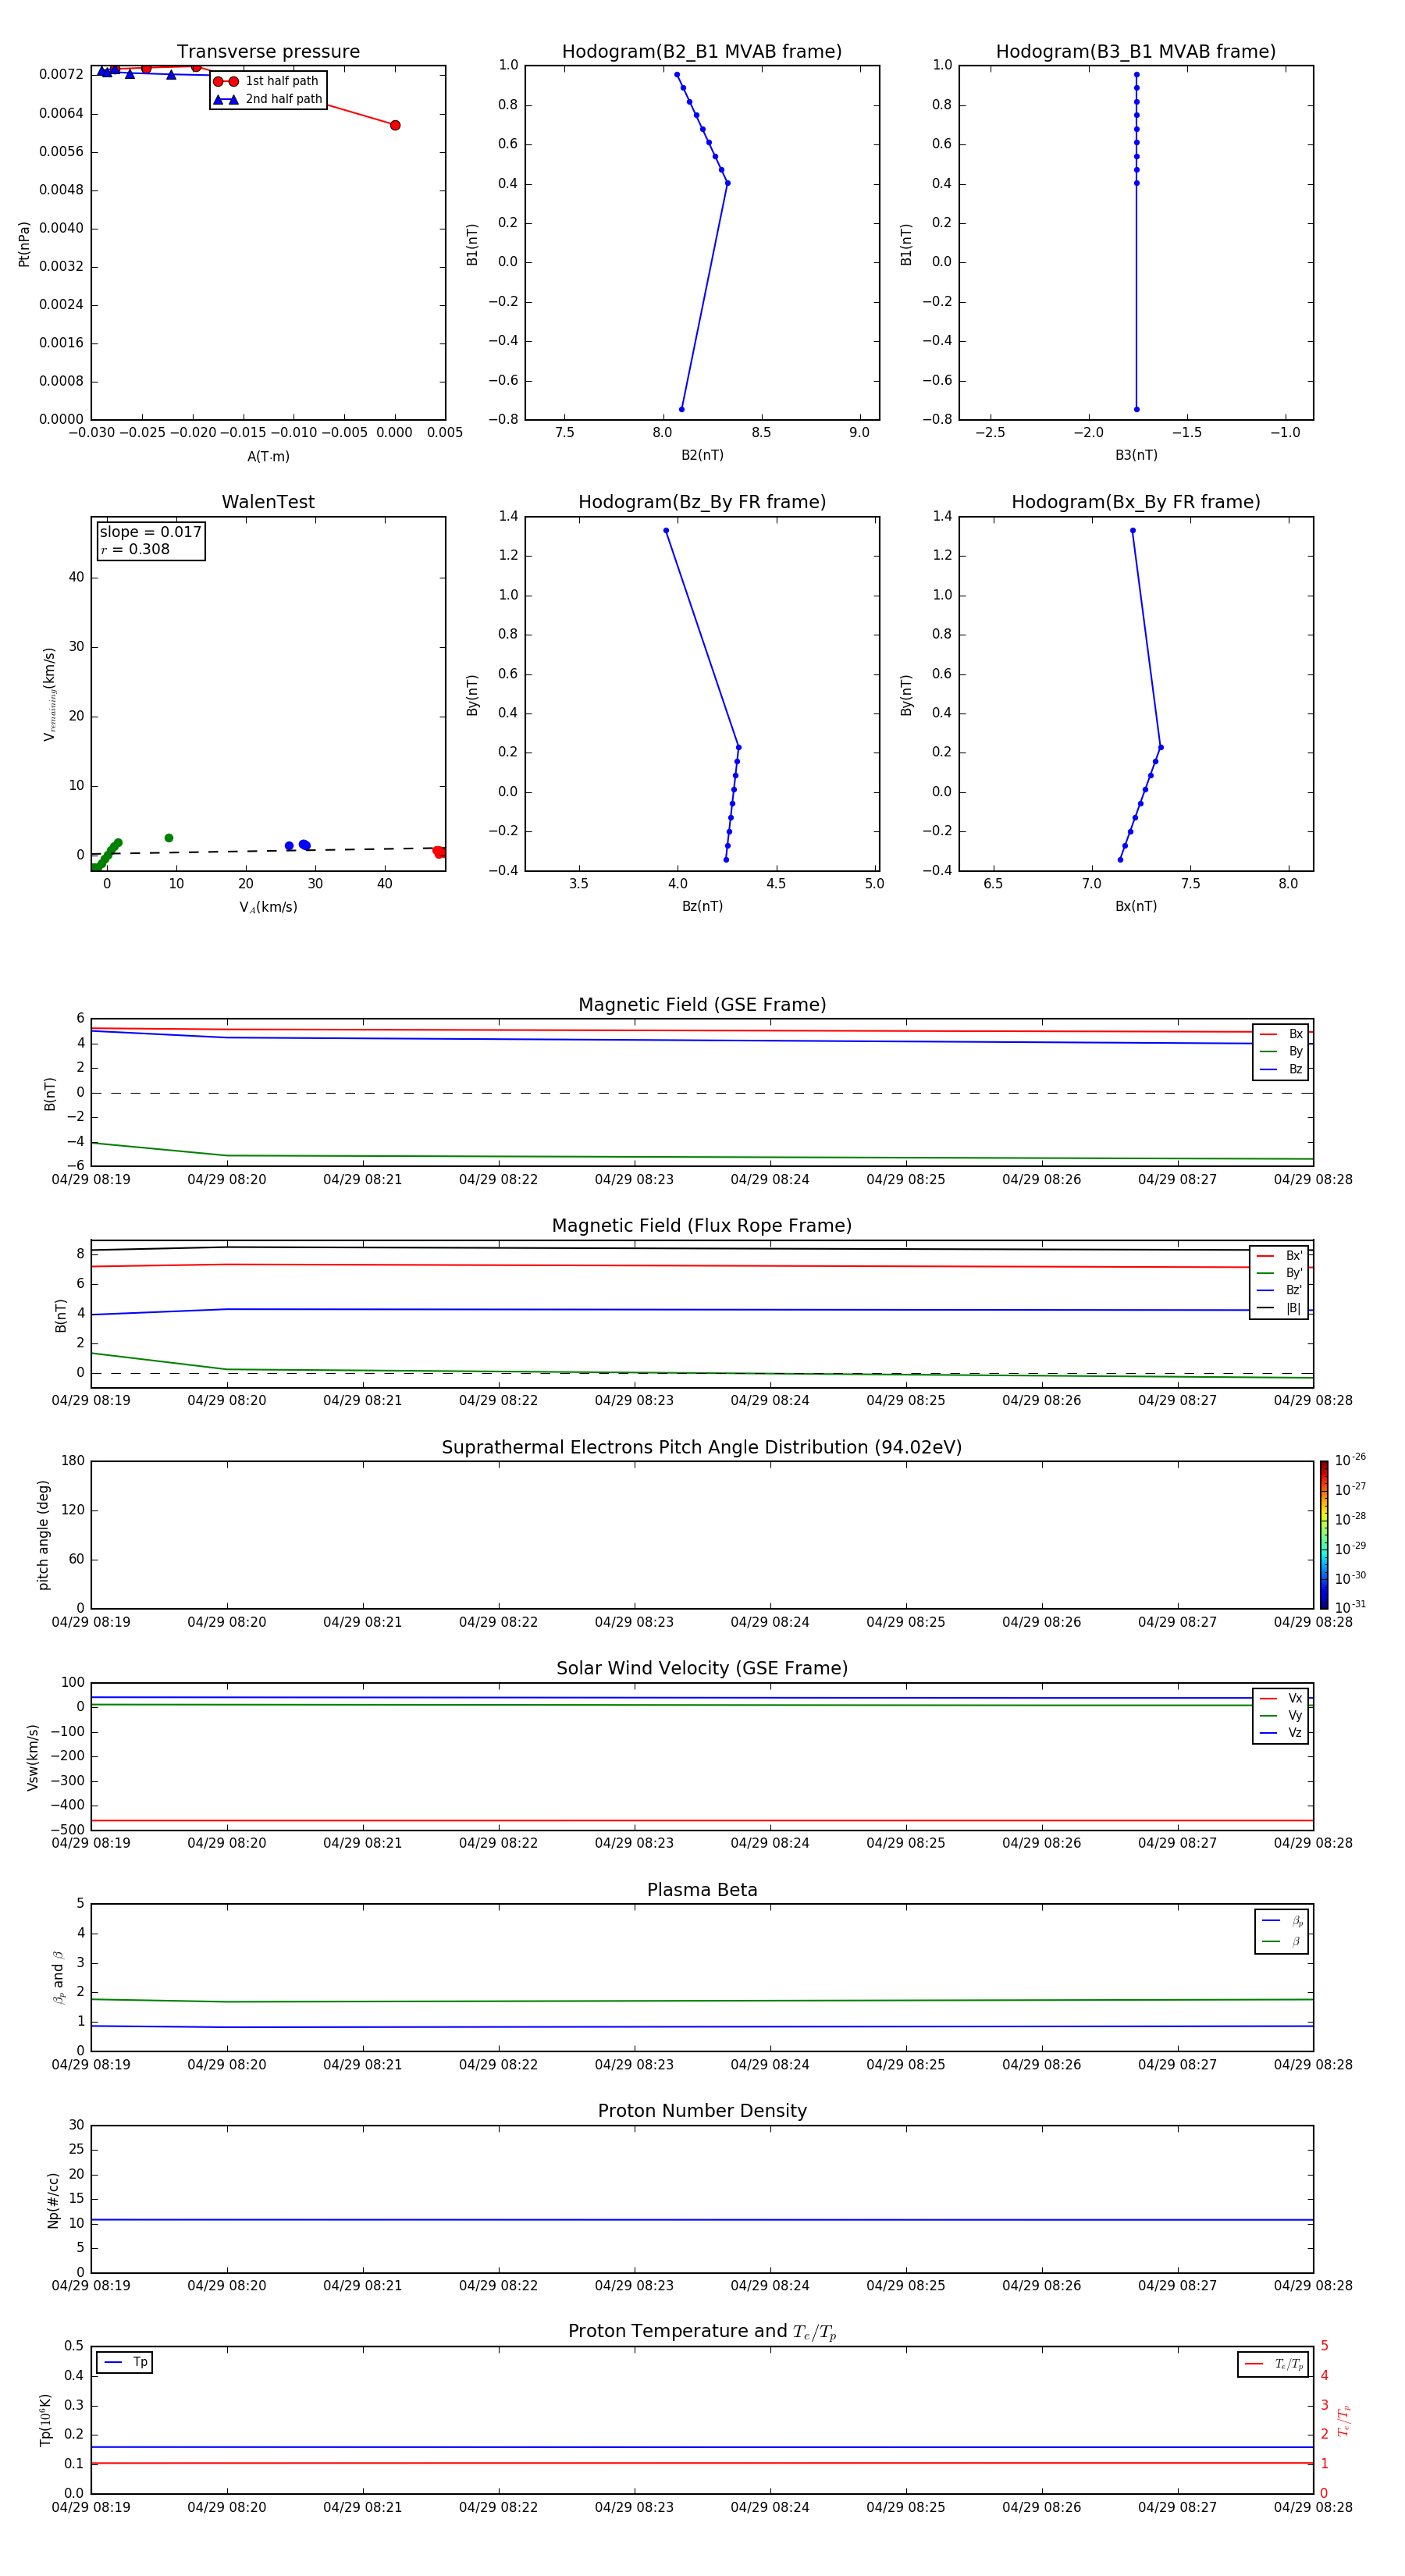The image size is (1405, 2576).
Task: Click the Hodogram(Bx_By FR frame) title
Action: 1136,502
